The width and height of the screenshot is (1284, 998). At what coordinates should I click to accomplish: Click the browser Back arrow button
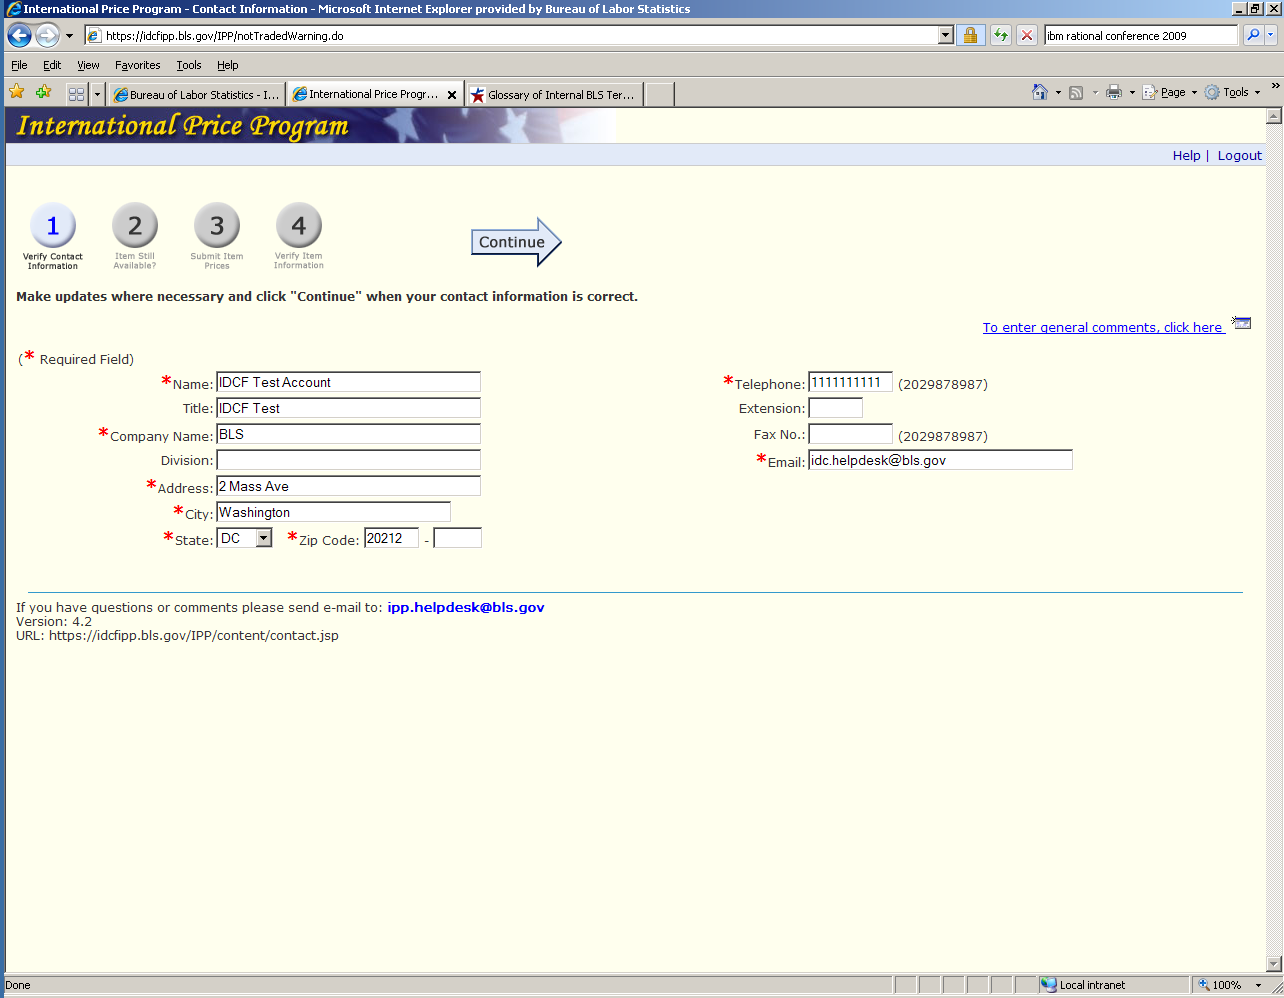(19, 36)
